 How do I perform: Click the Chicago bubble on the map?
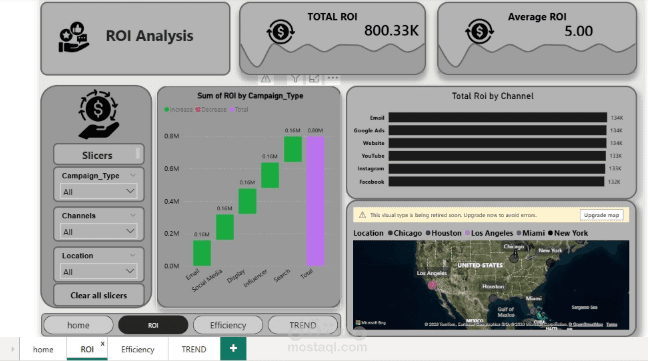[x=515, y=257]
